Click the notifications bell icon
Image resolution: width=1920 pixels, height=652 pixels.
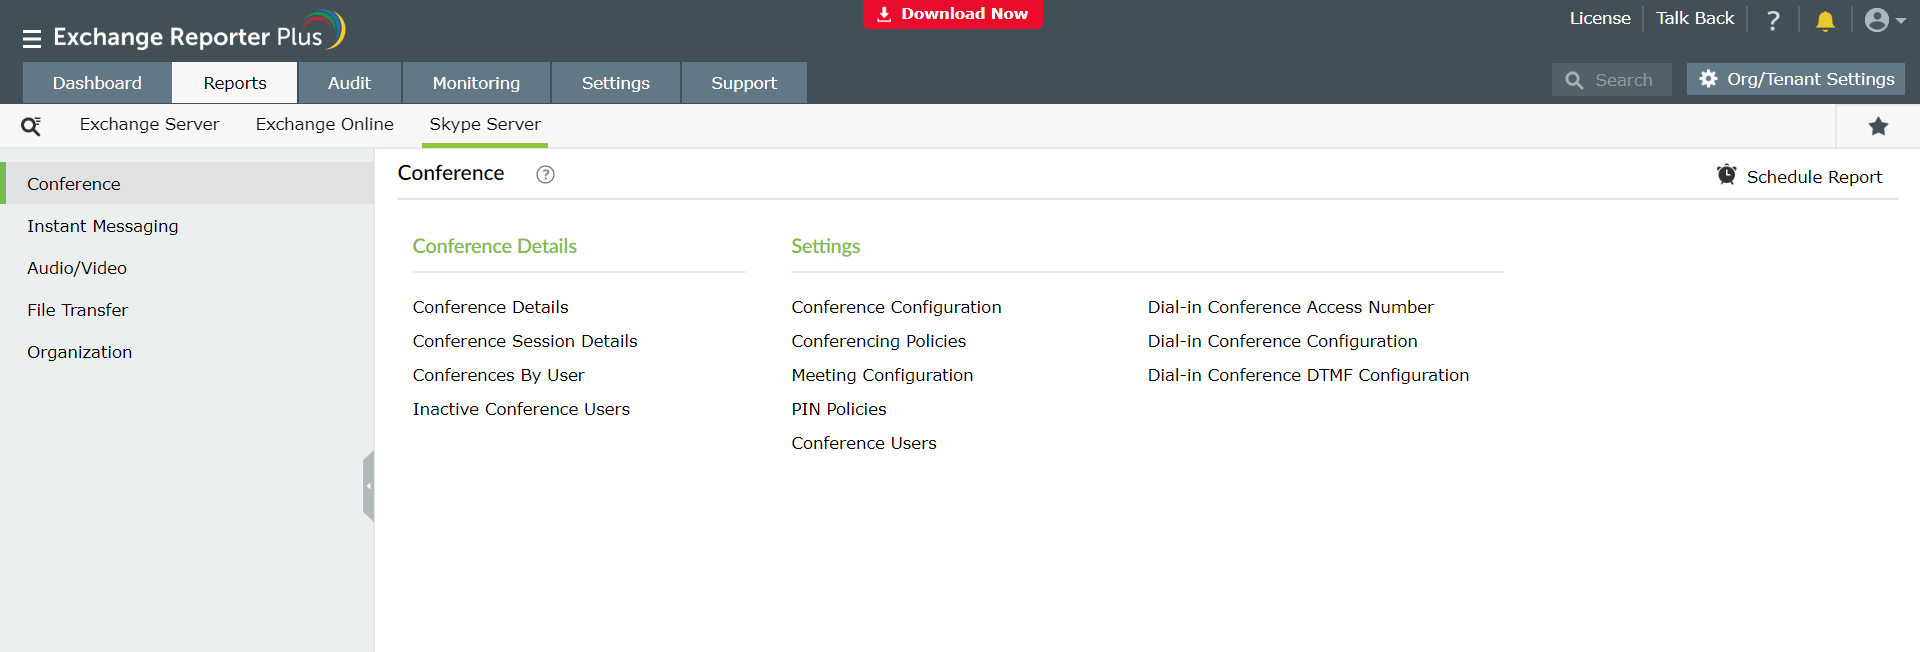click(x=1825, y=21)
